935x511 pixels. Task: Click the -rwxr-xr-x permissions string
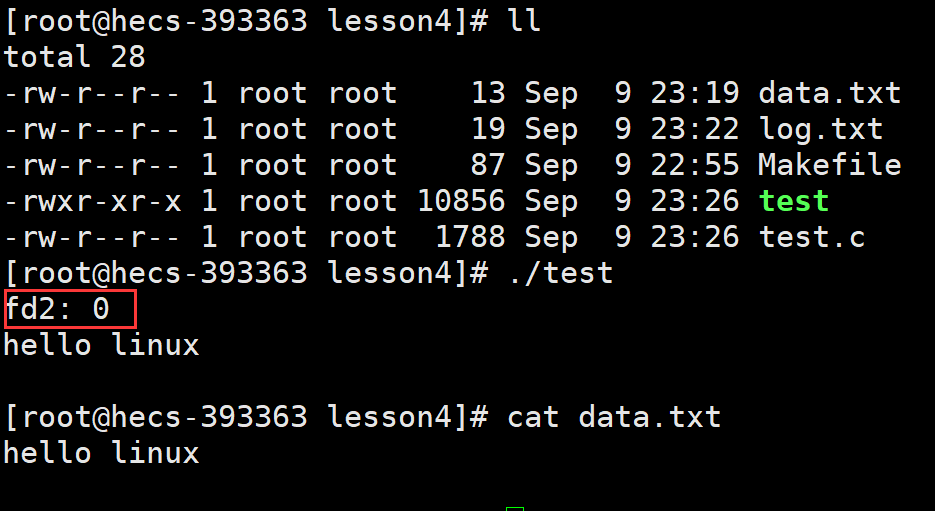[x=92, y=202]
